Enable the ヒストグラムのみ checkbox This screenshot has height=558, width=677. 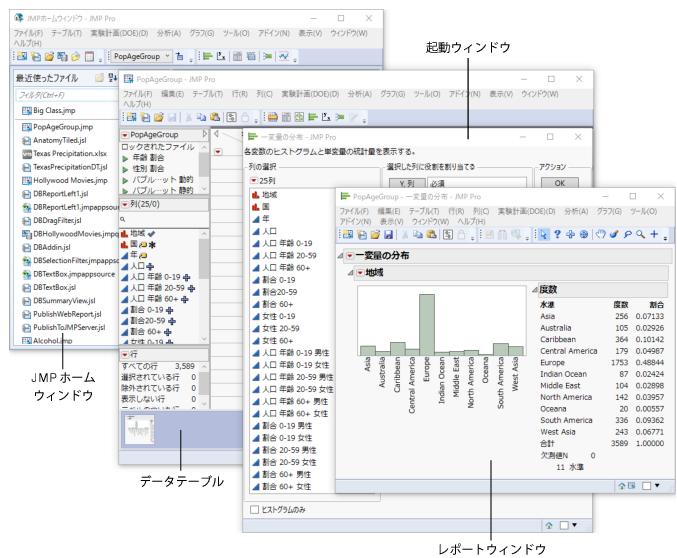point(254,509)
